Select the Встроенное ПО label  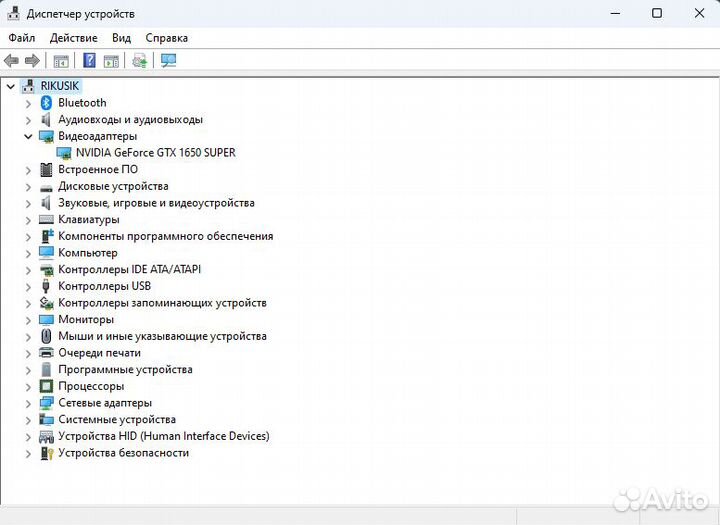tap(98, 169)
